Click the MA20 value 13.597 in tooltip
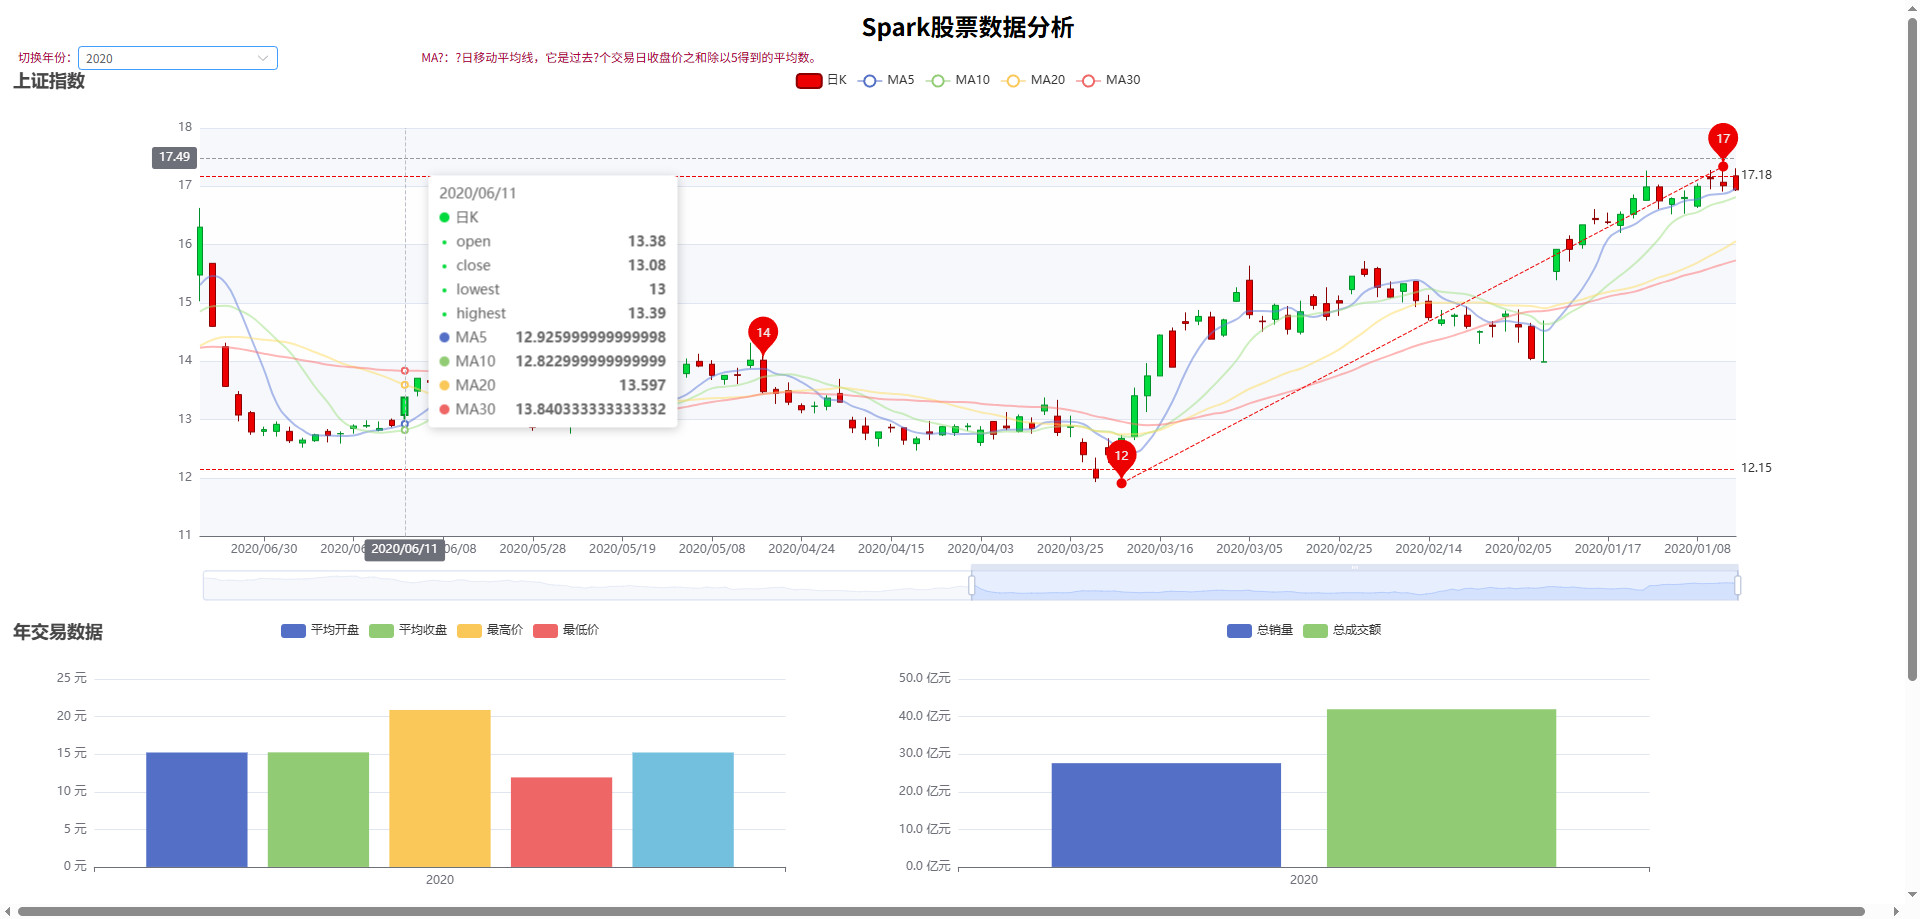 [x=642, y=385]
